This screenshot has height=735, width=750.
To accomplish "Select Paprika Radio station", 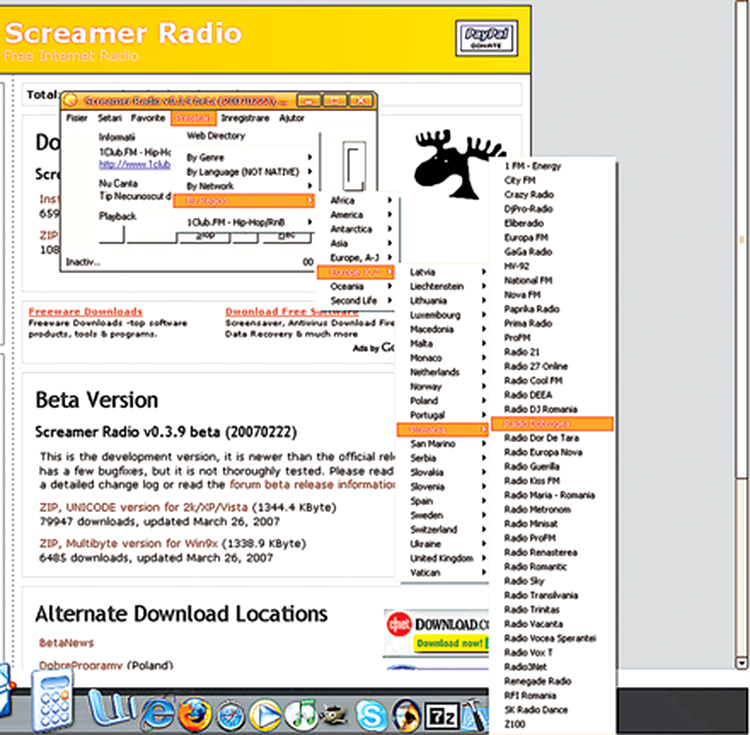I will (x=552, y=309).
